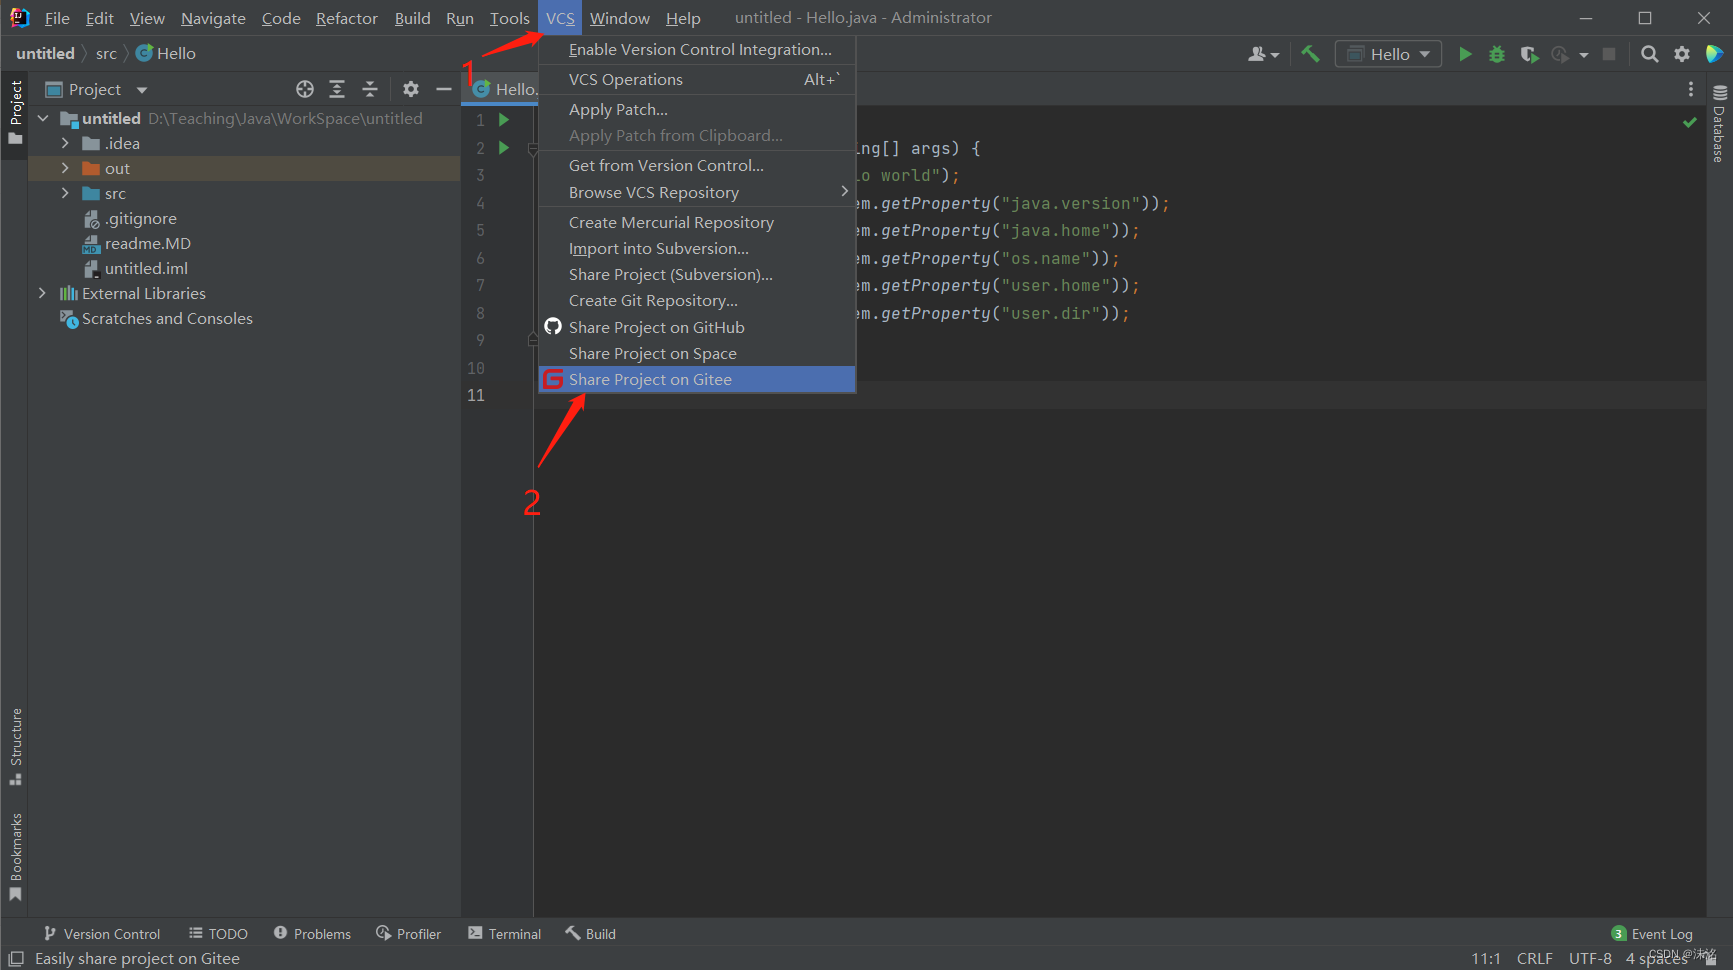Choose Get from Version Control
Screen dimensions: 1733x970
(697, 165)
